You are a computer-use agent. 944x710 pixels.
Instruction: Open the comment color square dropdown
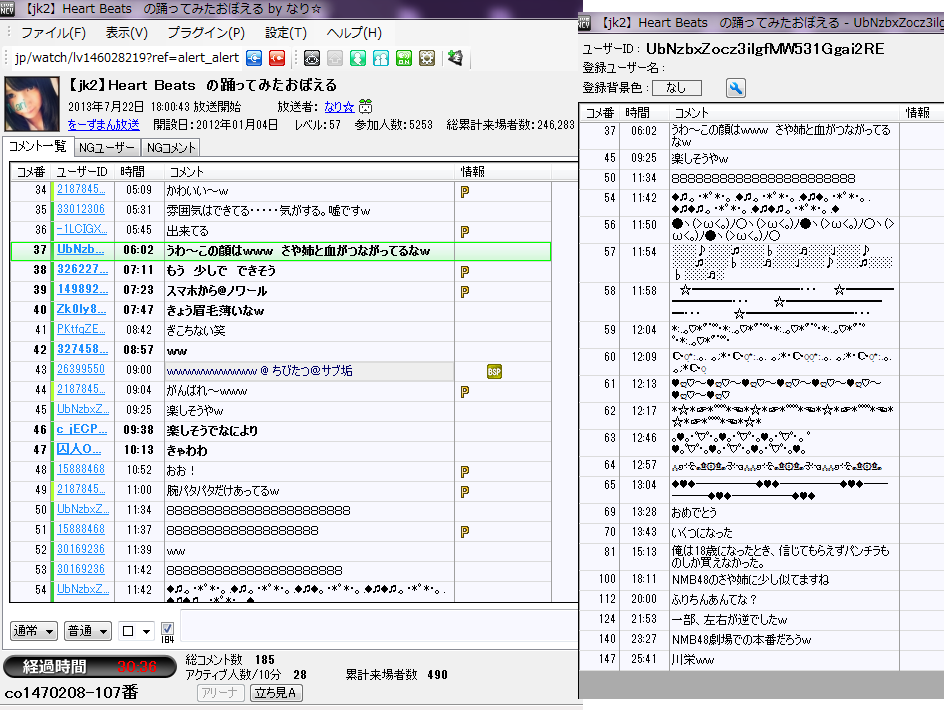click(135, 631)
